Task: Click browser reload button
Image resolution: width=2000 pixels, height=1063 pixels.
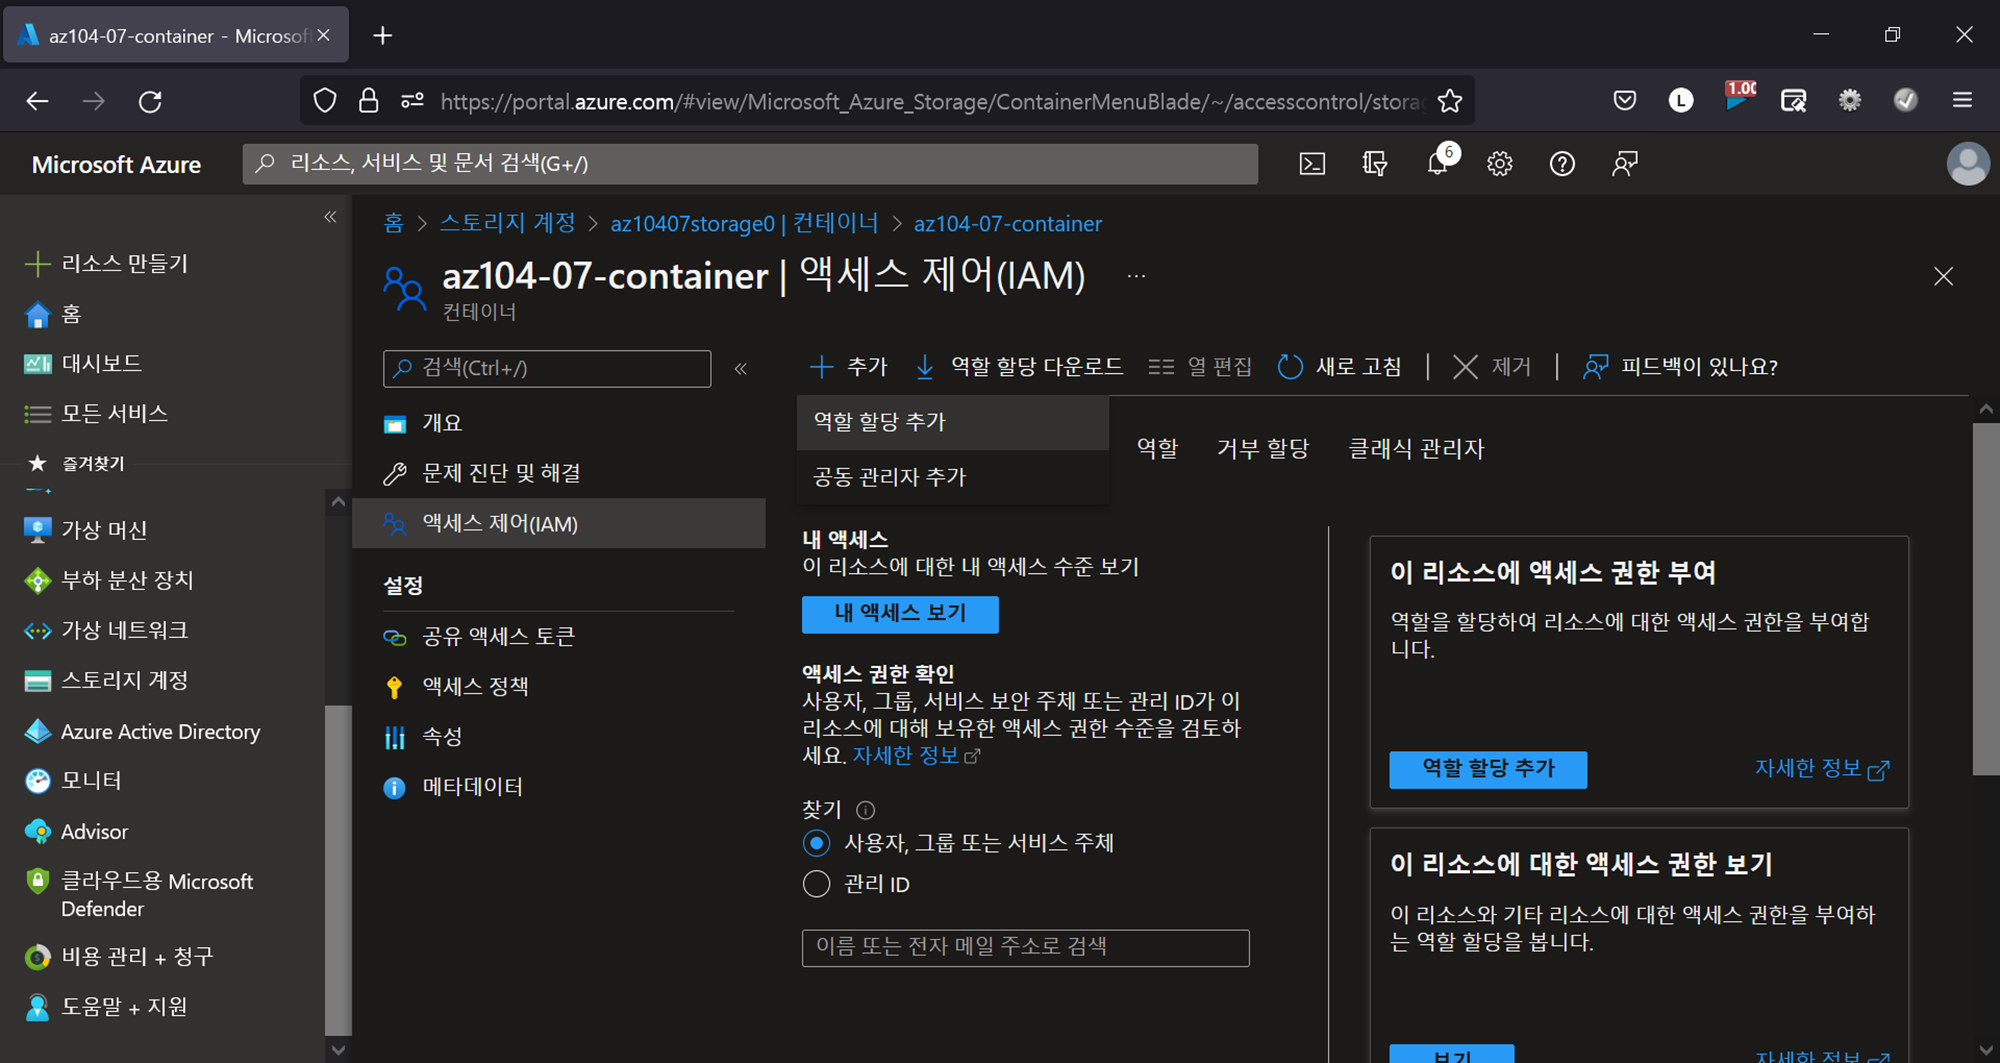Action: pyautogui.click(x=150, y=101)
